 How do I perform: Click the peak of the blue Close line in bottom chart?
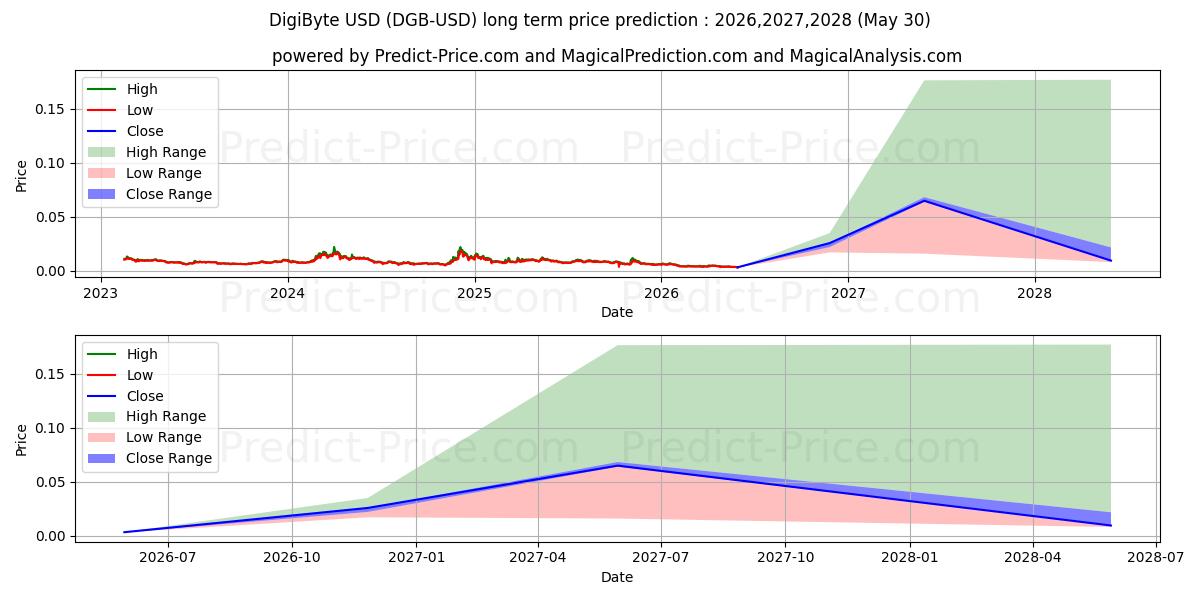pyautogui.click(x=617, y=465)
